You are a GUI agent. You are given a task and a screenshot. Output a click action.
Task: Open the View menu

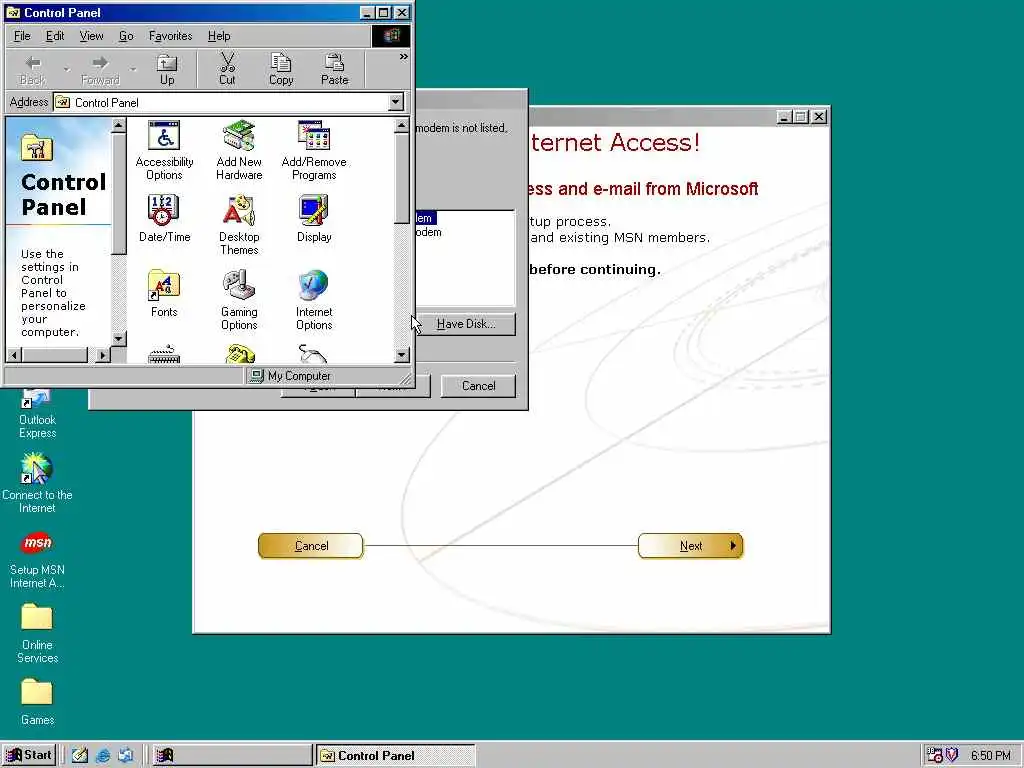point(91,36)
